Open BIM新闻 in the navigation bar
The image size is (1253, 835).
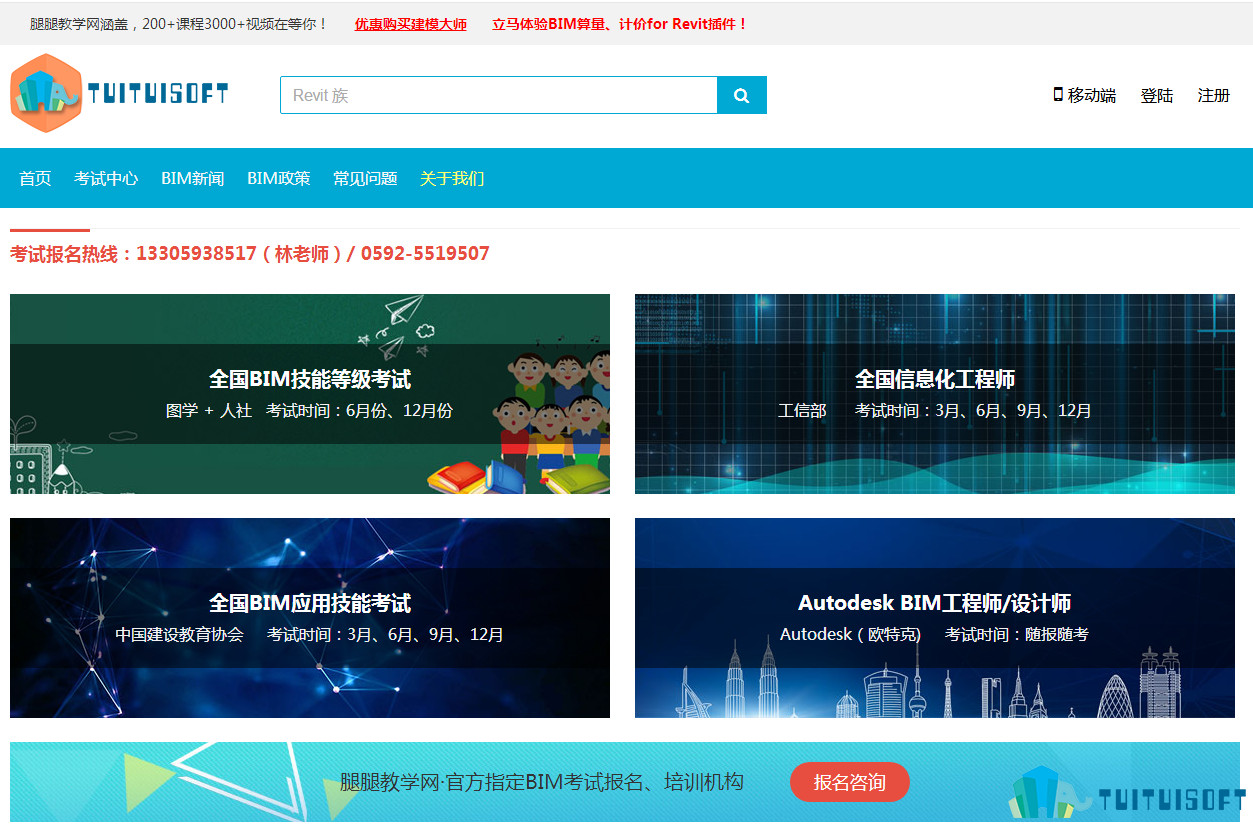click(192, 178)
